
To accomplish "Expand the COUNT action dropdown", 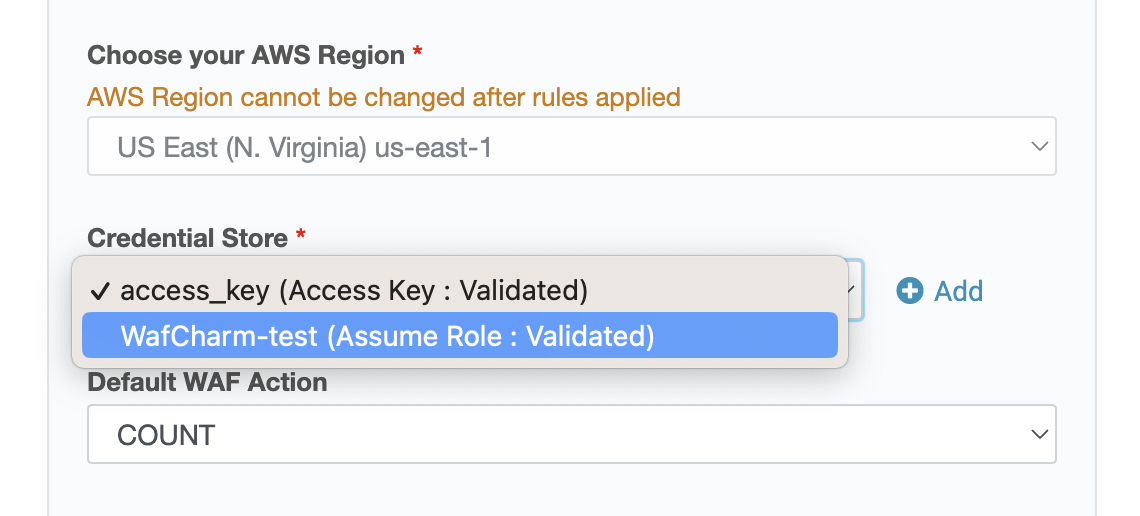I will tap(571, 434).
